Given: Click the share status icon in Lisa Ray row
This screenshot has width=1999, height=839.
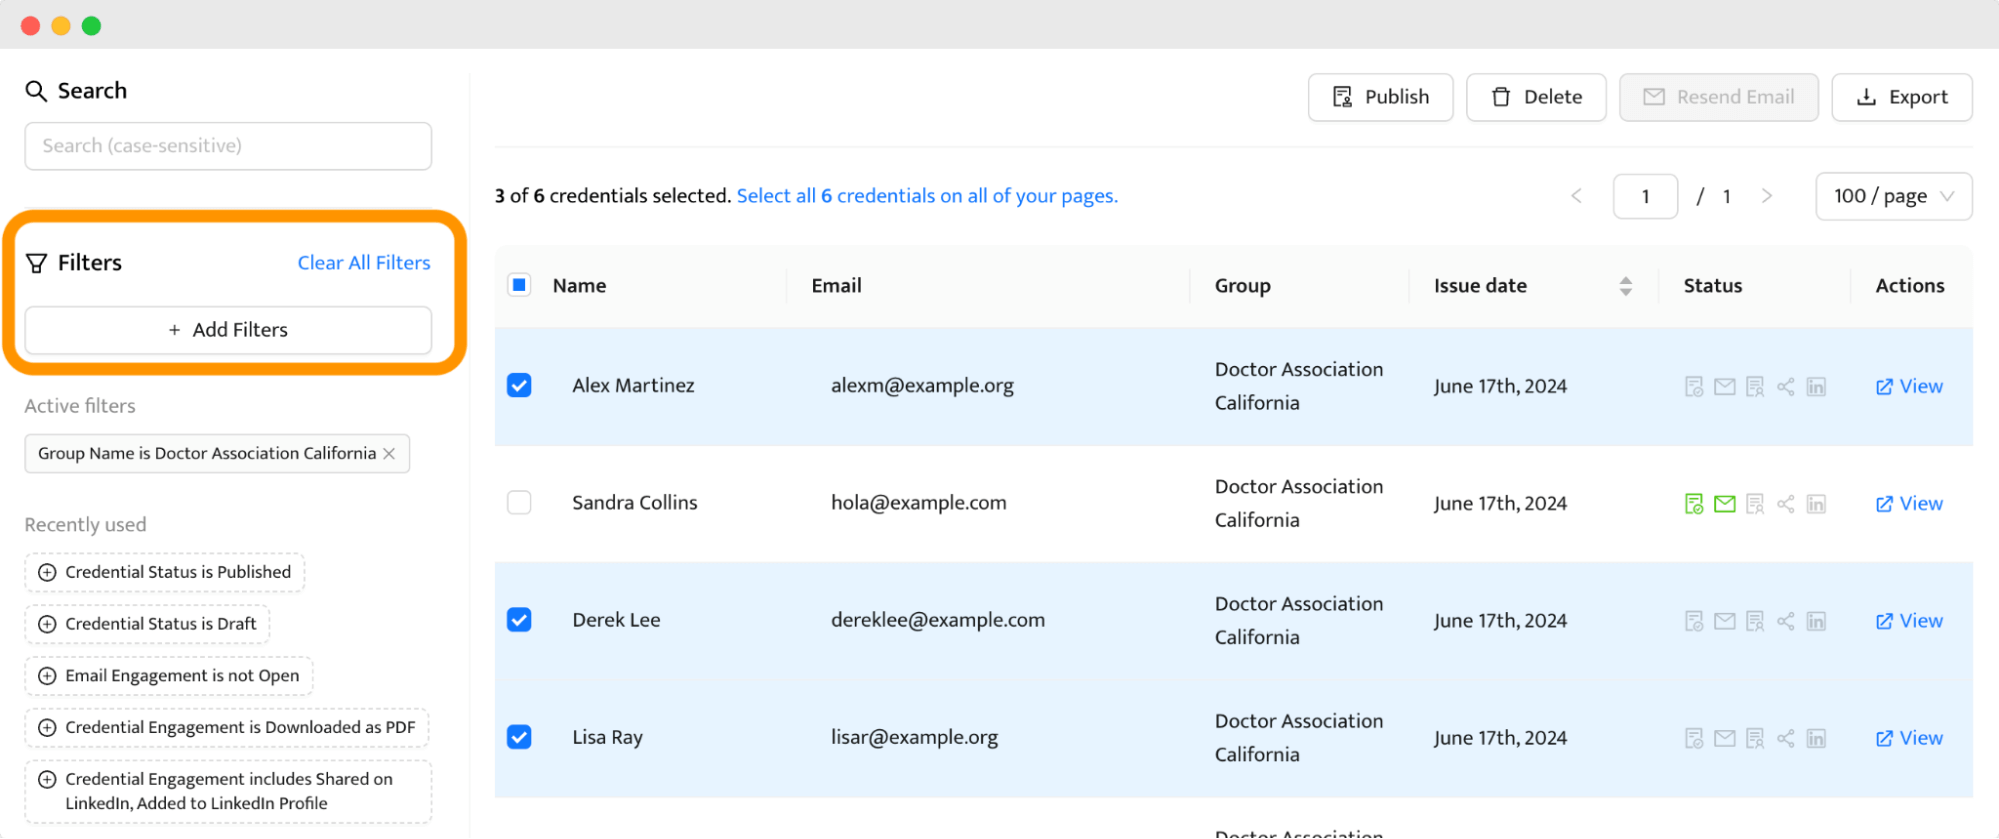Looking at the screenshot, I should [1786, 738].
